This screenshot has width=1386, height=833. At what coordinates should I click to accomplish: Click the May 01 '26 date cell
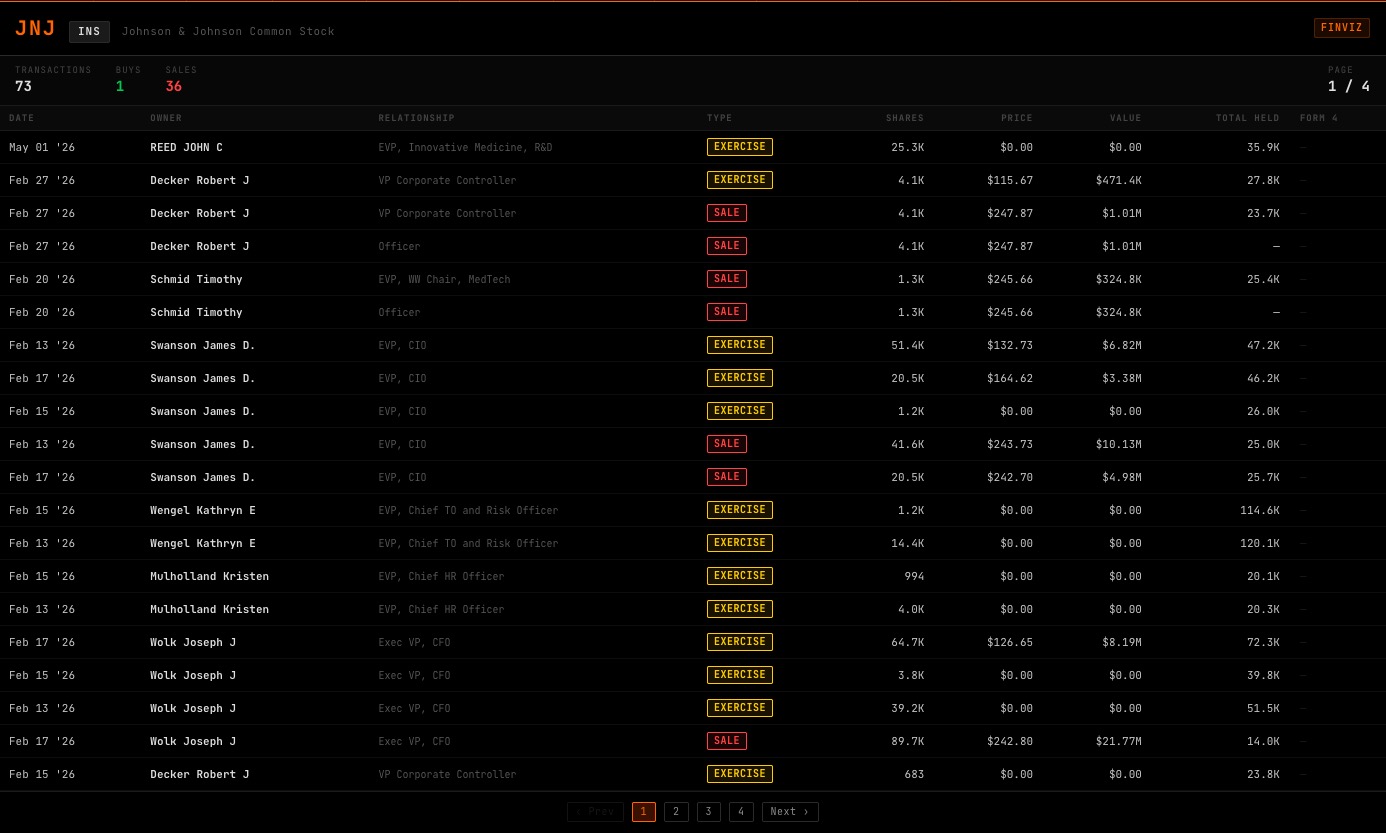coord(42,147)
